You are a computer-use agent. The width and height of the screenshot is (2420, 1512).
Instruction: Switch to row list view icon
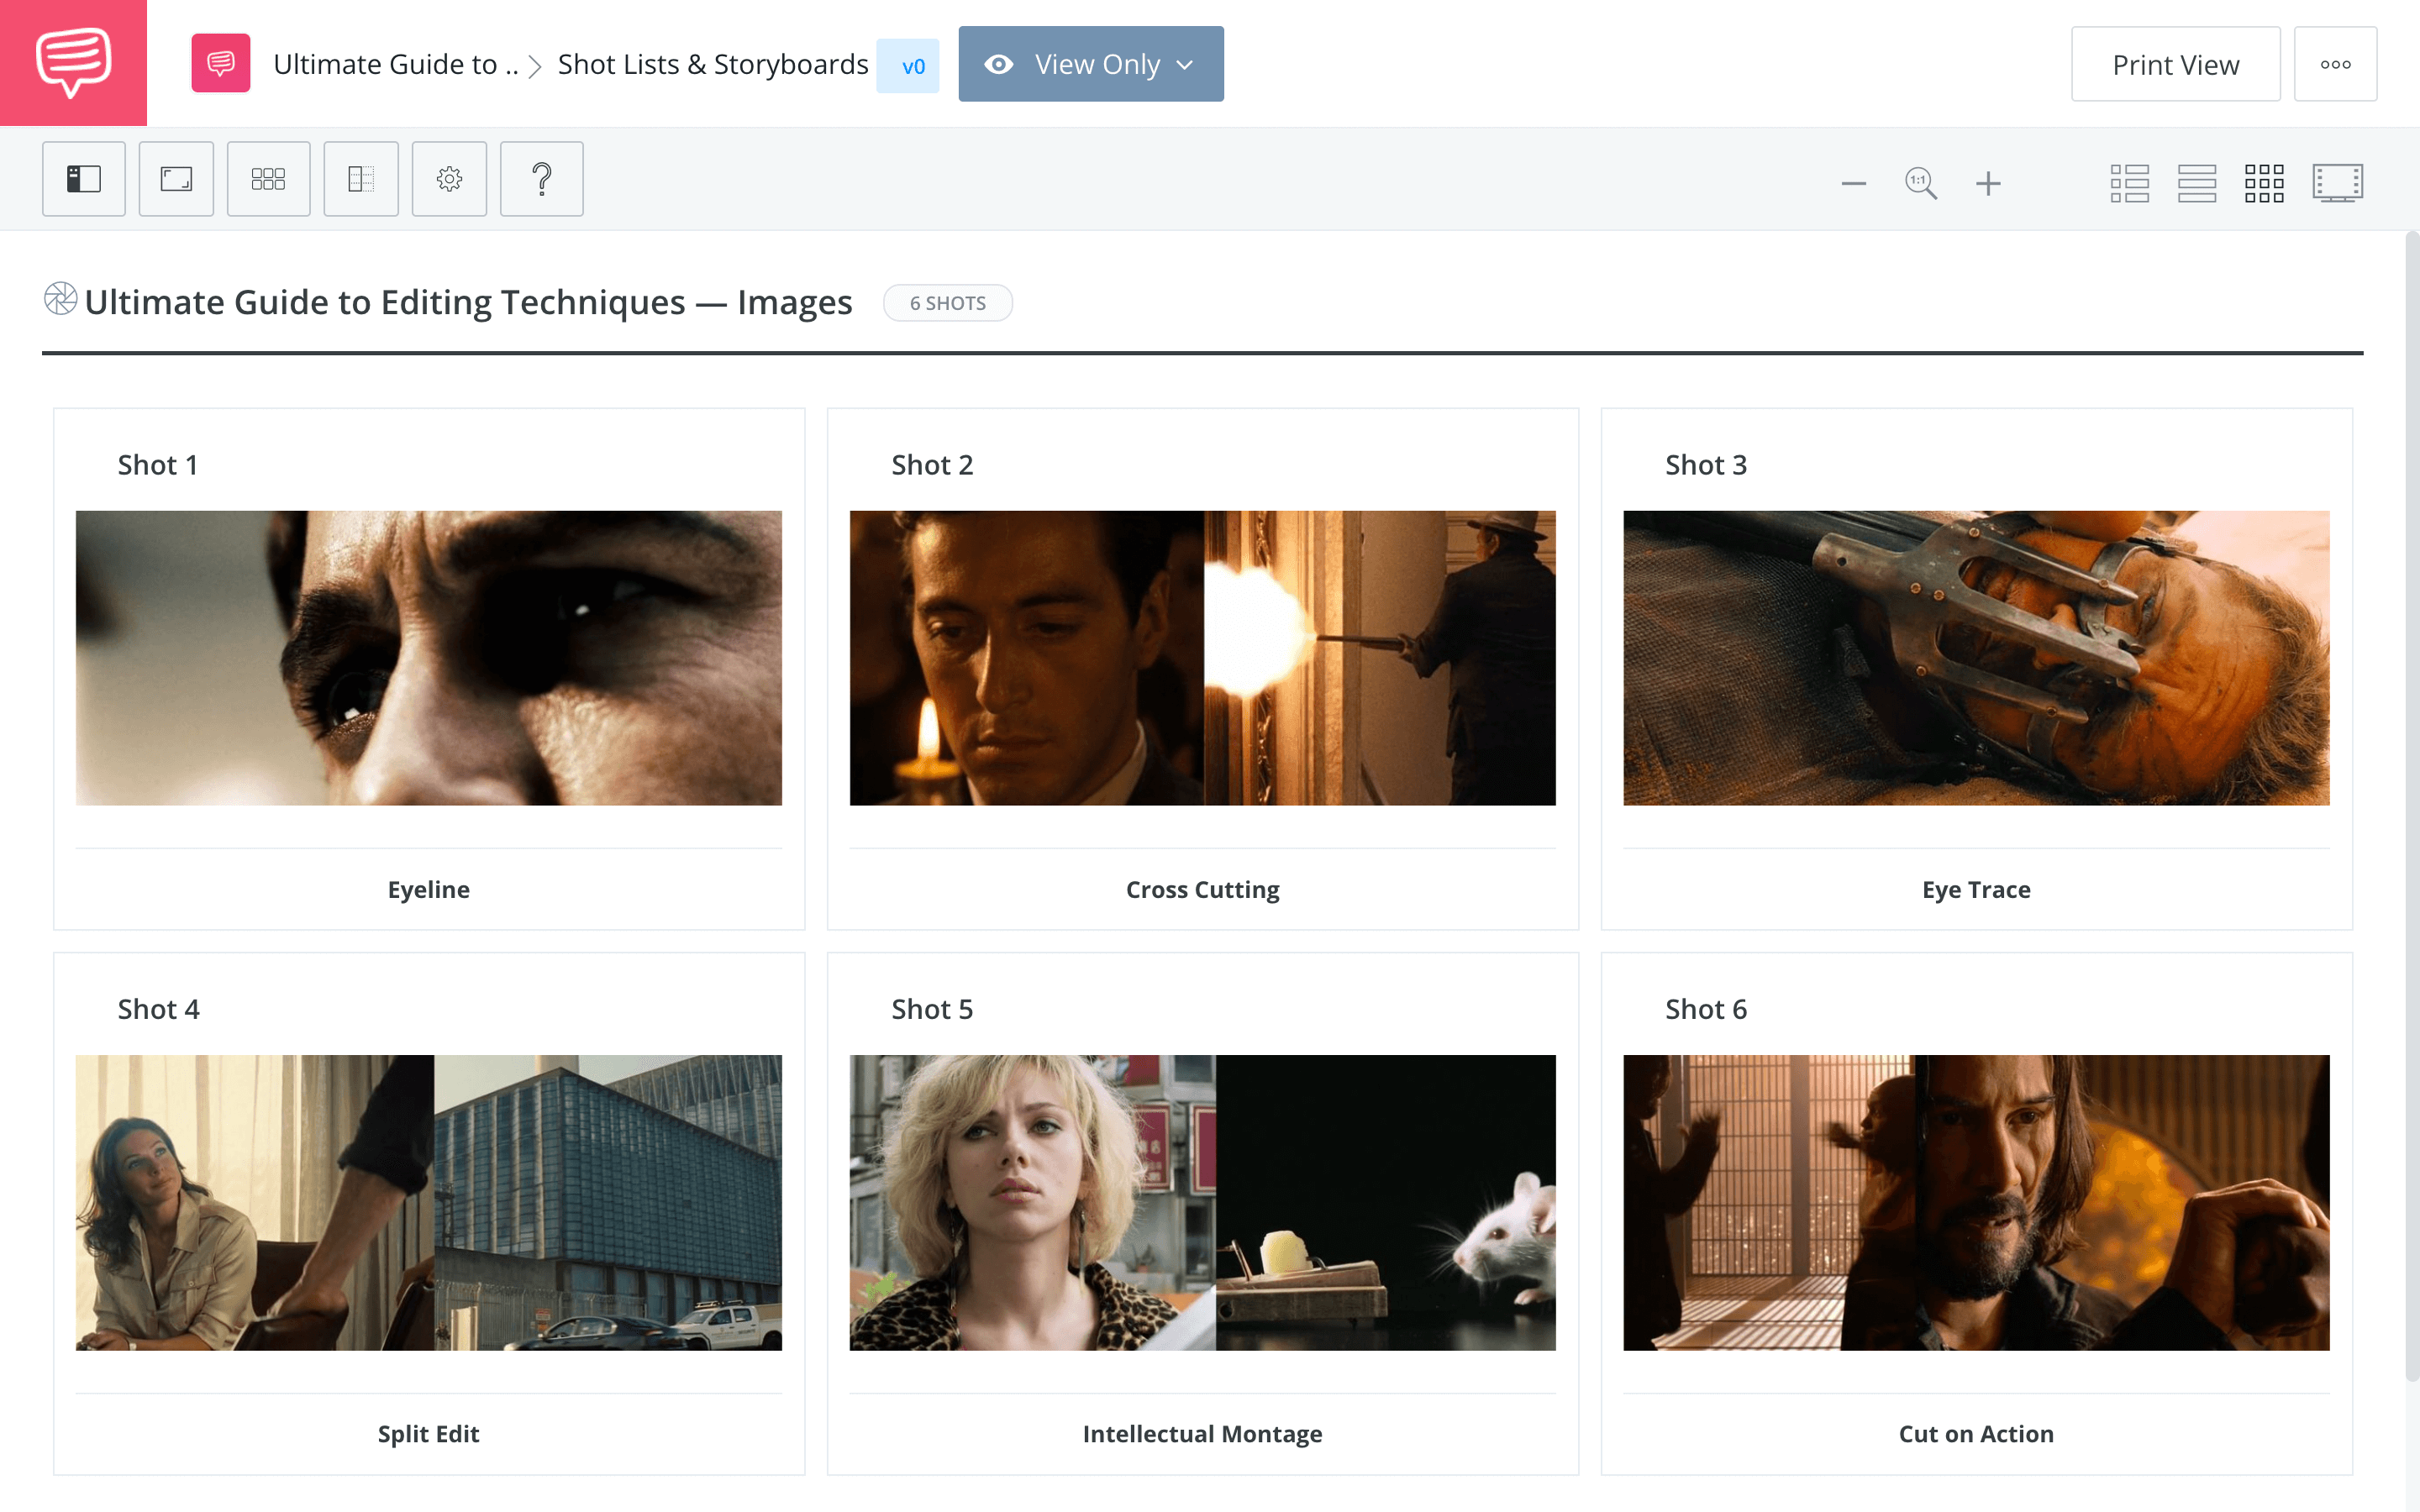(x=2197, y=183)
